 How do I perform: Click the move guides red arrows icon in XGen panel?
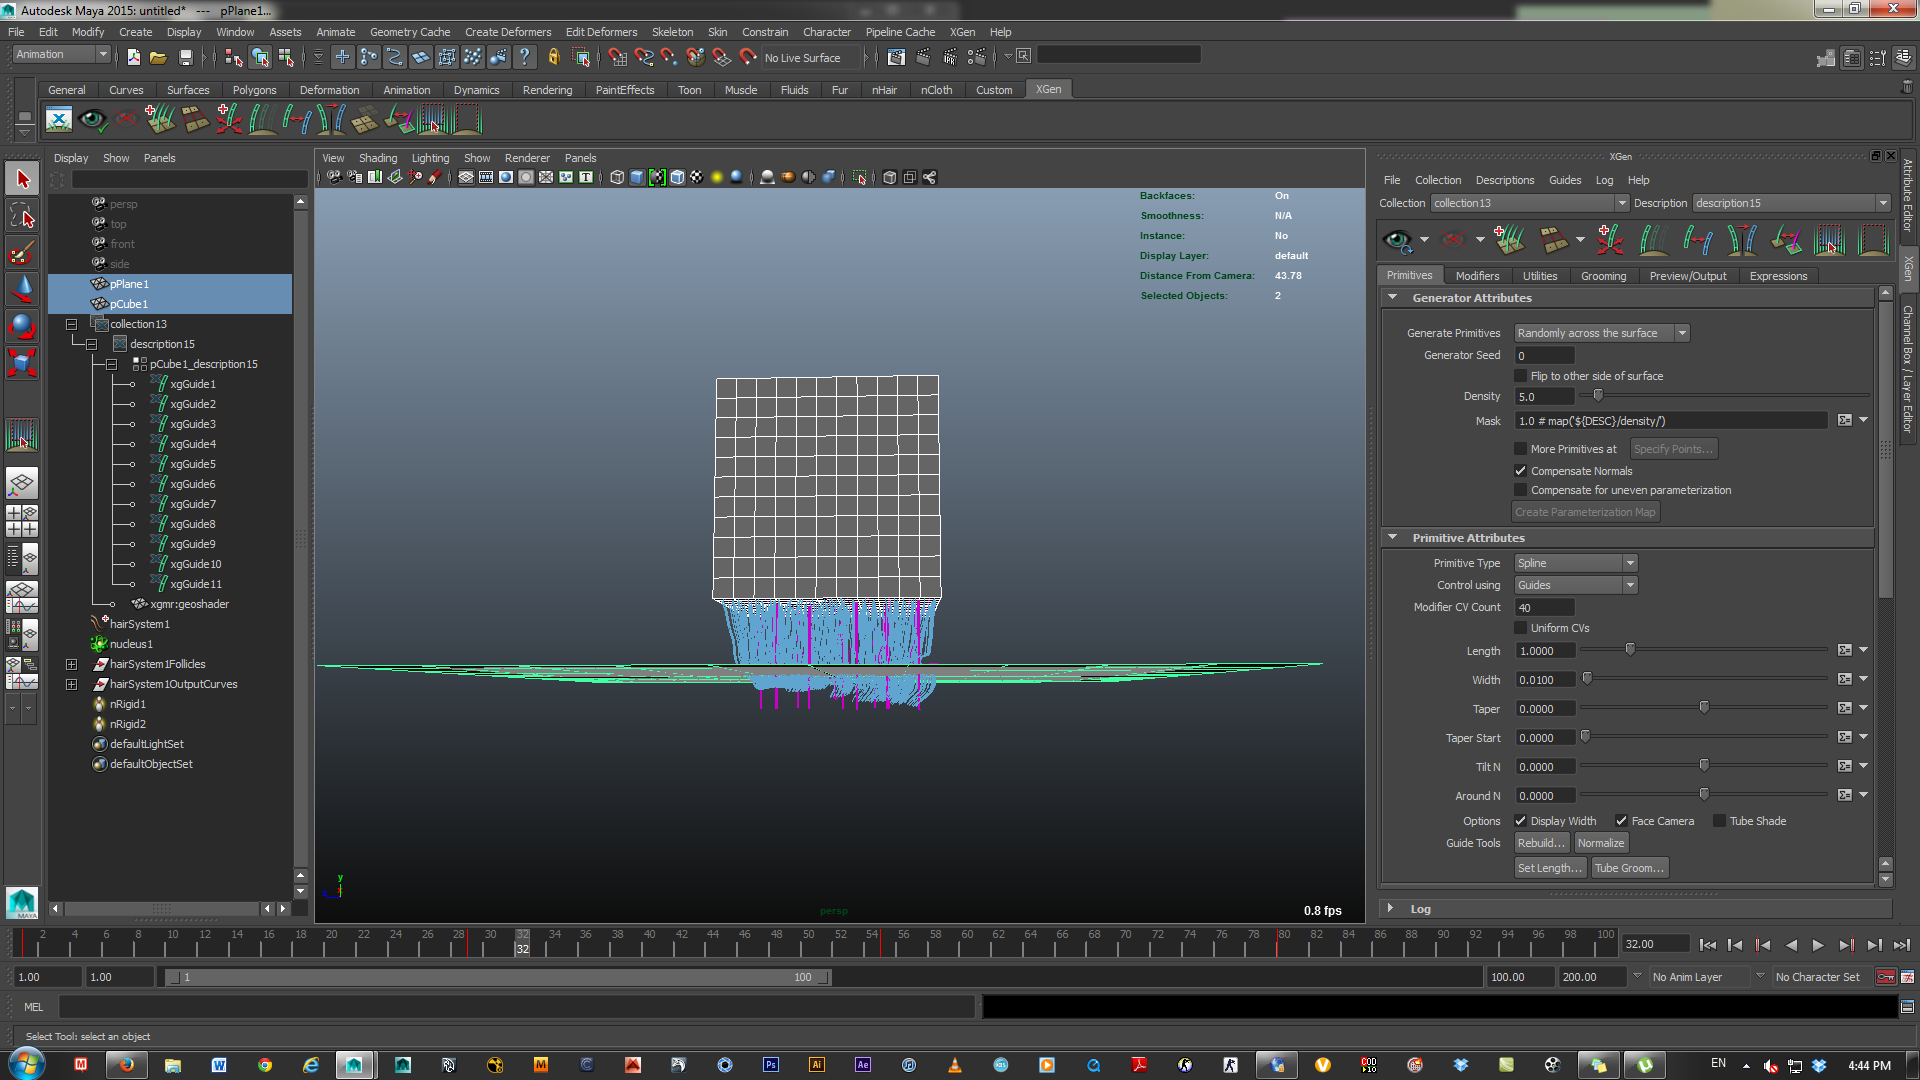(x=1610, y=240)
